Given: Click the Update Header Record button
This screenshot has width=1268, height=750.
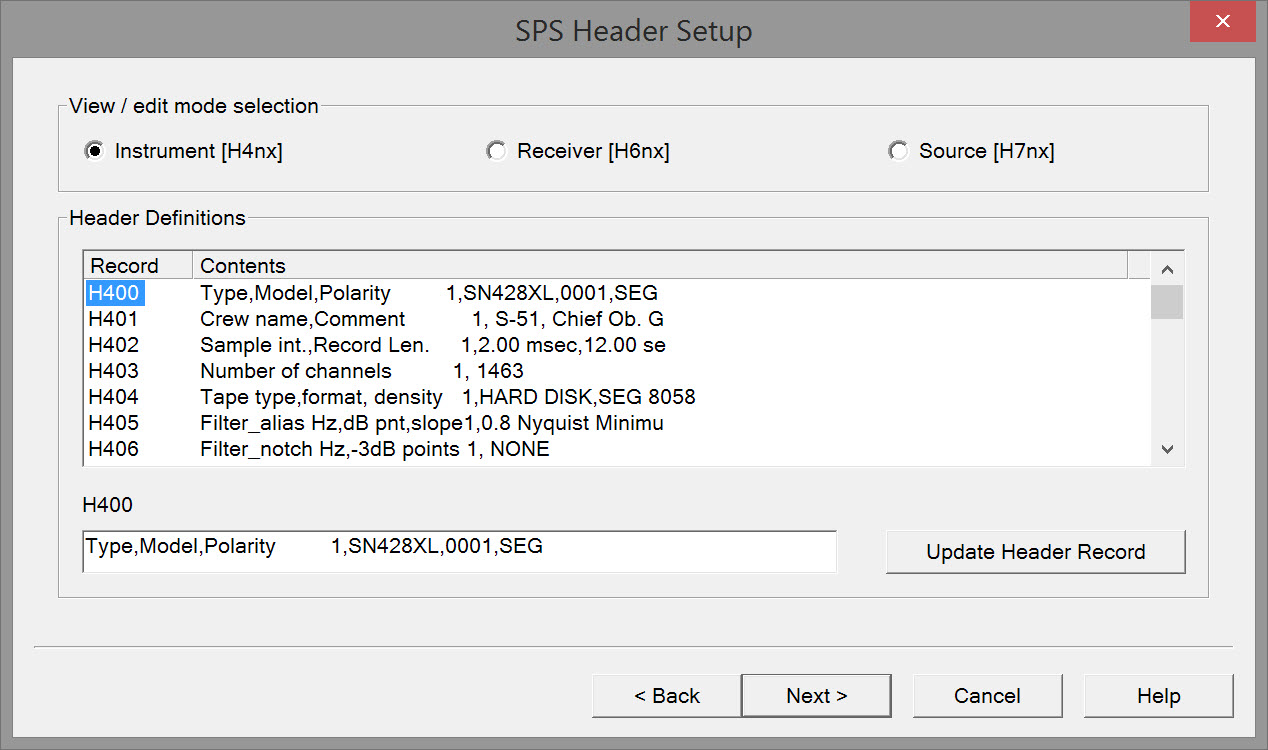Looking at the screenshot, I should (x=1035, y=552).
